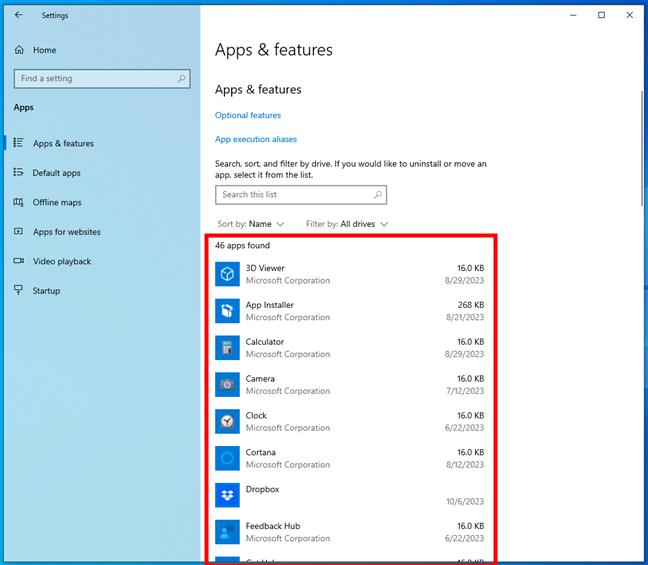The image size is (648, 565).
Task: Click the Calculator app icon
Action: [x=227, y=348]
